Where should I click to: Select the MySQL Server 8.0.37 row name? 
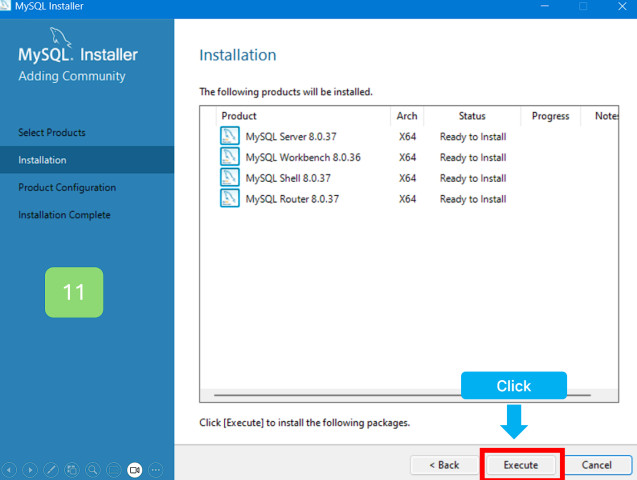[x=291, y=137]
